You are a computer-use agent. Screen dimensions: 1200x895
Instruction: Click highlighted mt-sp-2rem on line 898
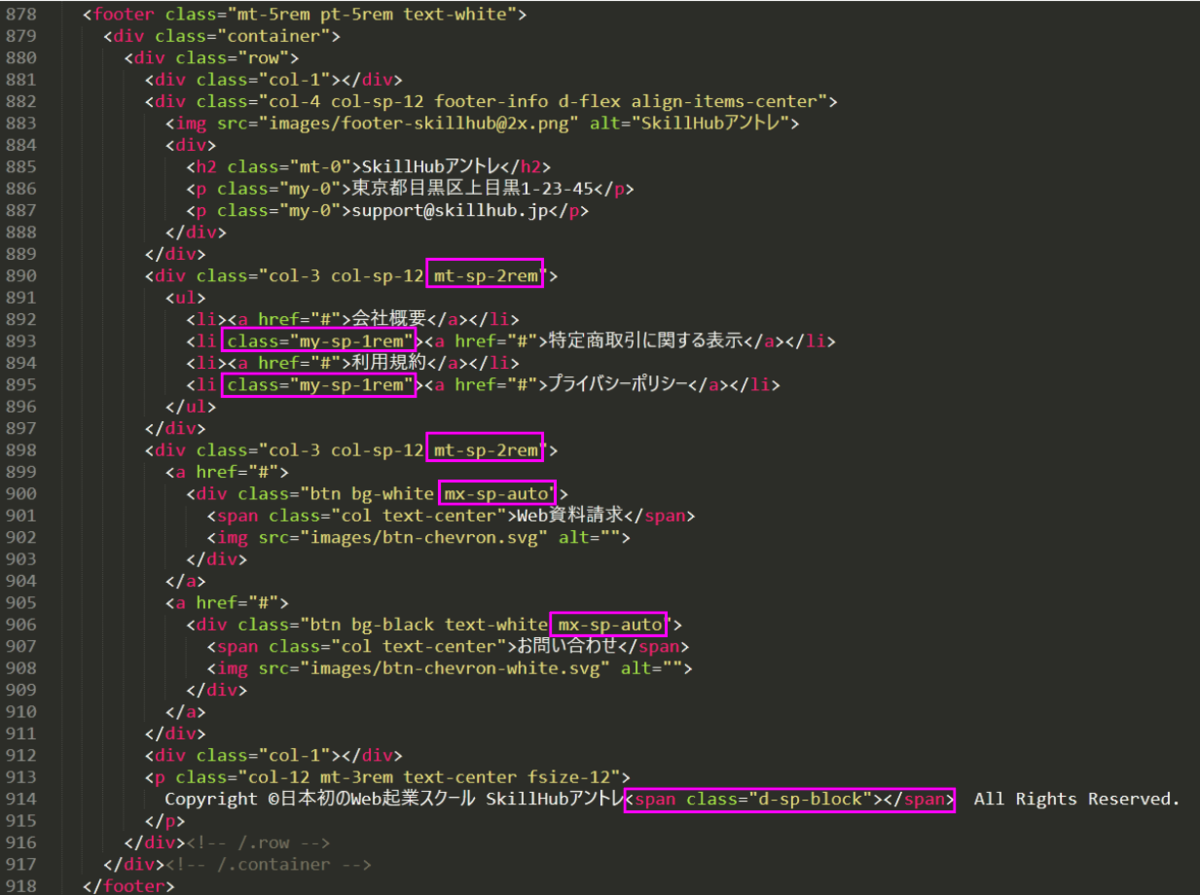[485, 451]
